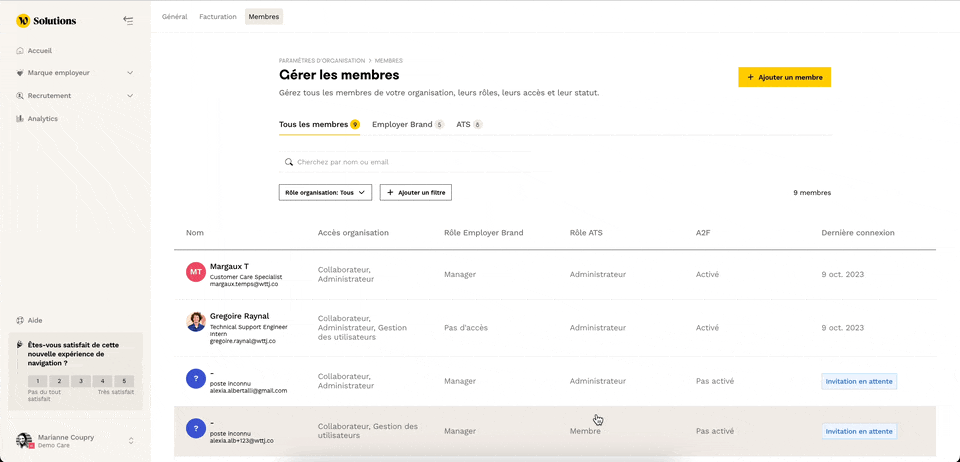Screen dimensions: 960x462
Task: Click the Solutions logo icon
Action: 23,20
